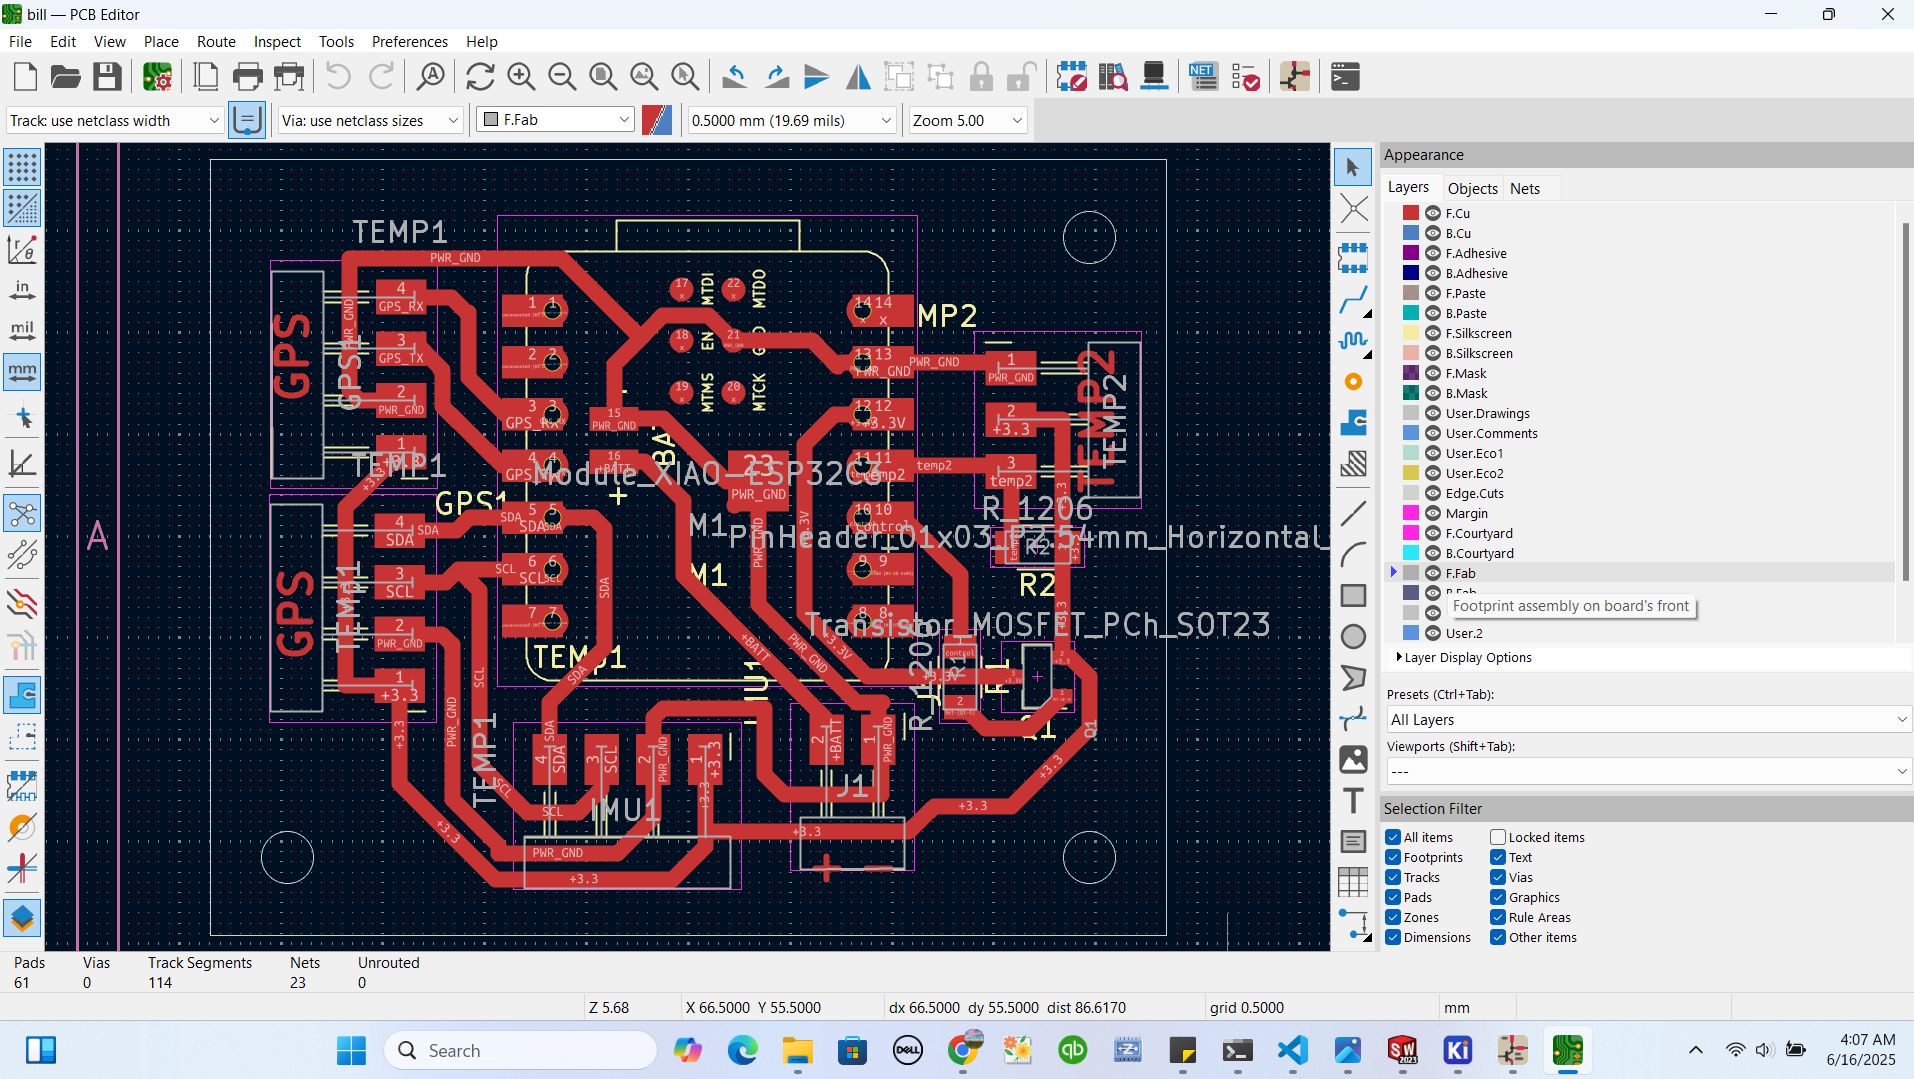Click the Undo arrow
This screenshot has width=1914, height=1079.
click(x=338, y=77)
